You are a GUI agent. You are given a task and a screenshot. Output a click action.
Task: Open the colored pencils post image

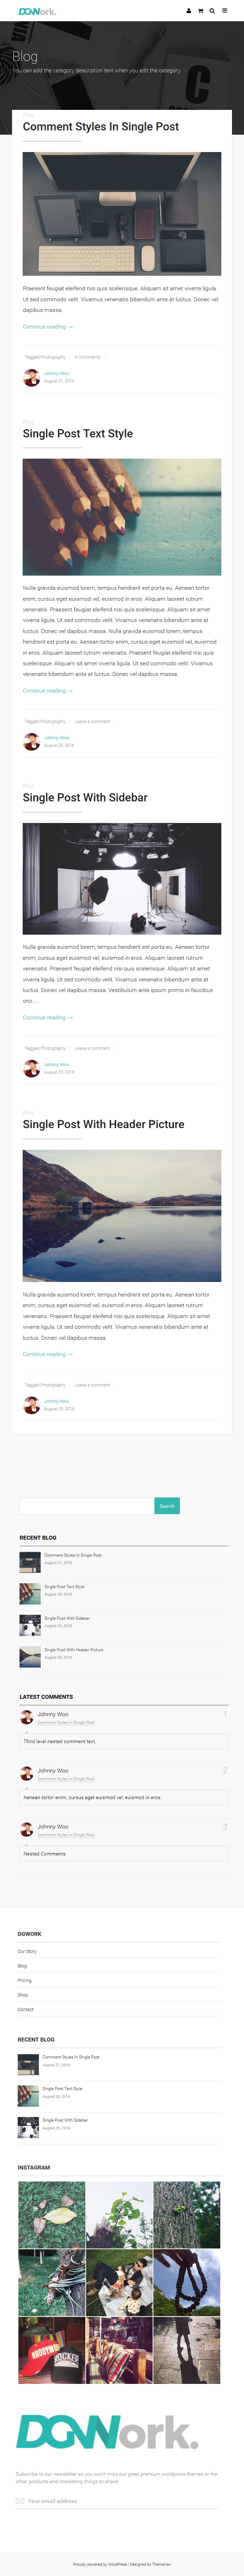pos(122,517)
